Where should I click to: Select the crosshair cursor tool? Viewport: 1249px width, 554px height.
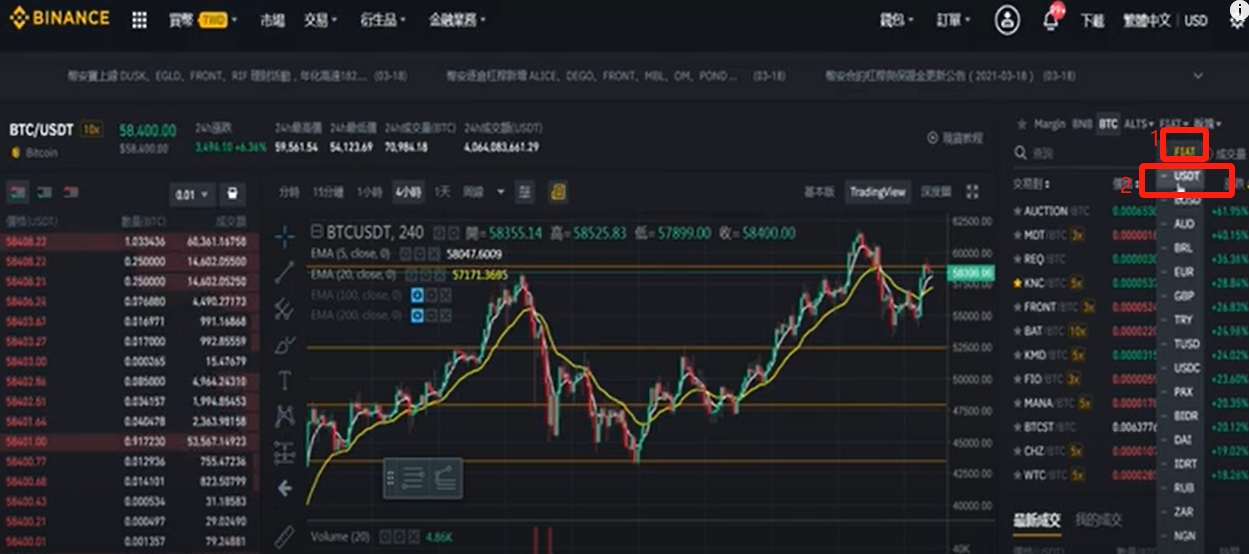coord(285,236)
